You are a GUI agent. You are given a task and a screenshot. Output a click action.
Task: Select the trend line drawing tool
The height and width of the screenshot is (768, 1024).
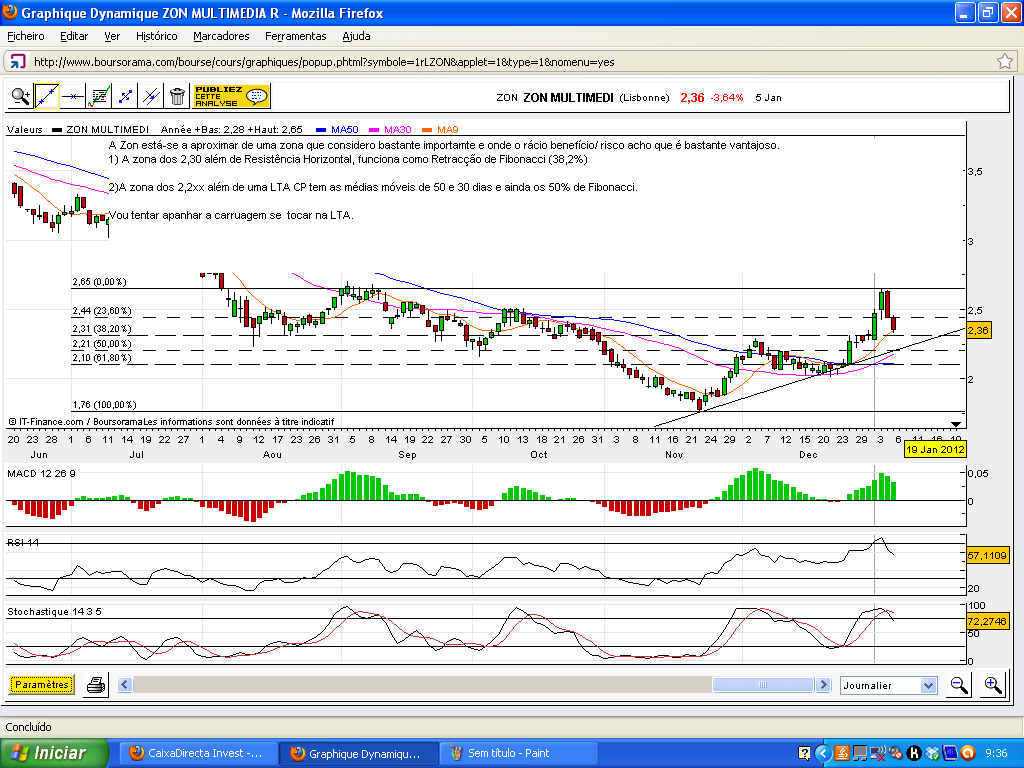[47, 97]
